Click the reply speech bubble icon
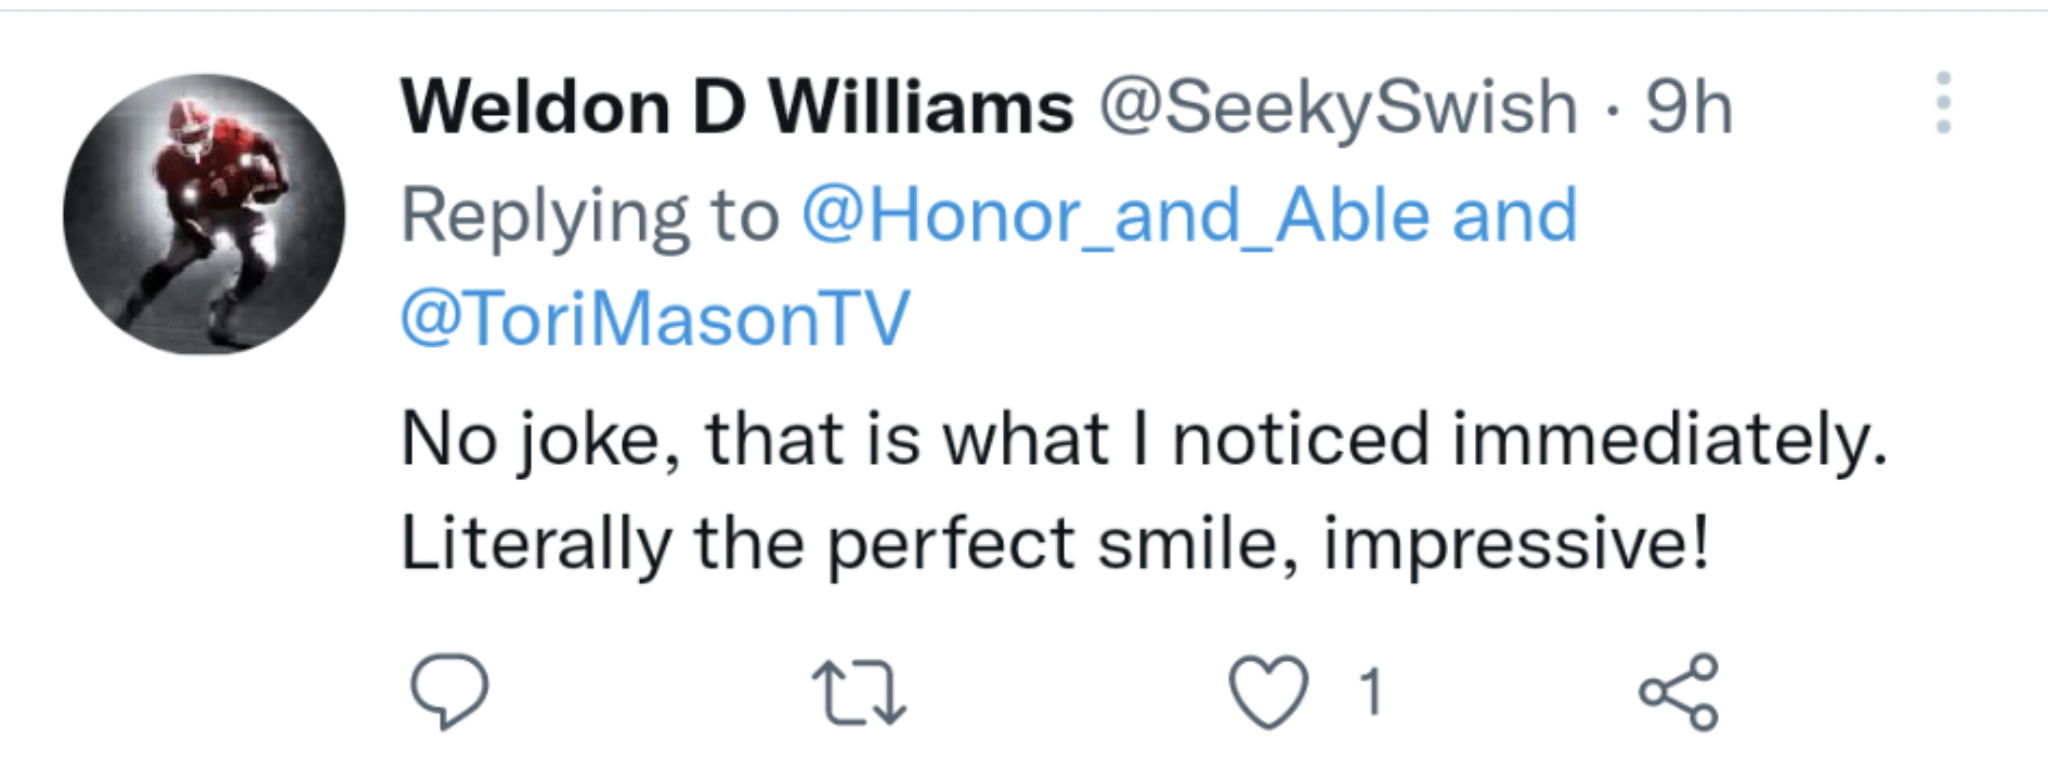The image size is (2048, 778). 449,690
